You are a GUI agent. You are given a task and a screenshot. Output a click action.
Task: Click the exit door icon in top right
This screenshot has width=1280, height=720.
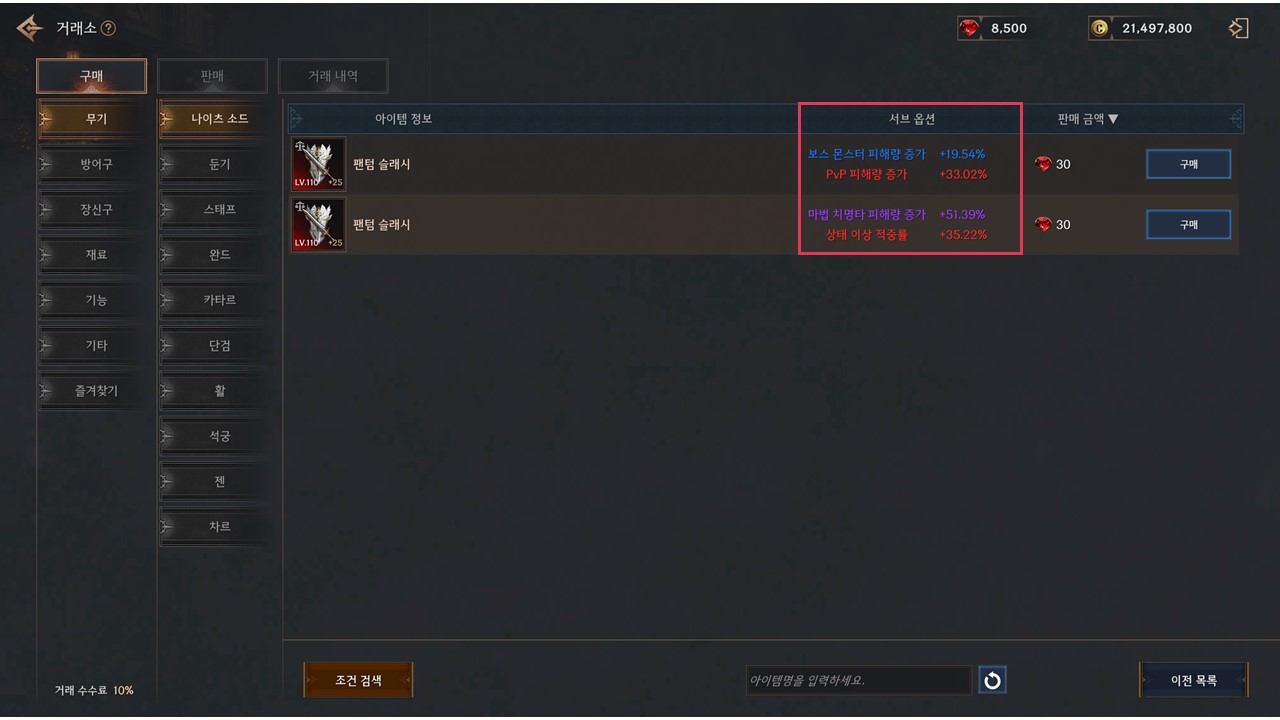point(1239,28)
